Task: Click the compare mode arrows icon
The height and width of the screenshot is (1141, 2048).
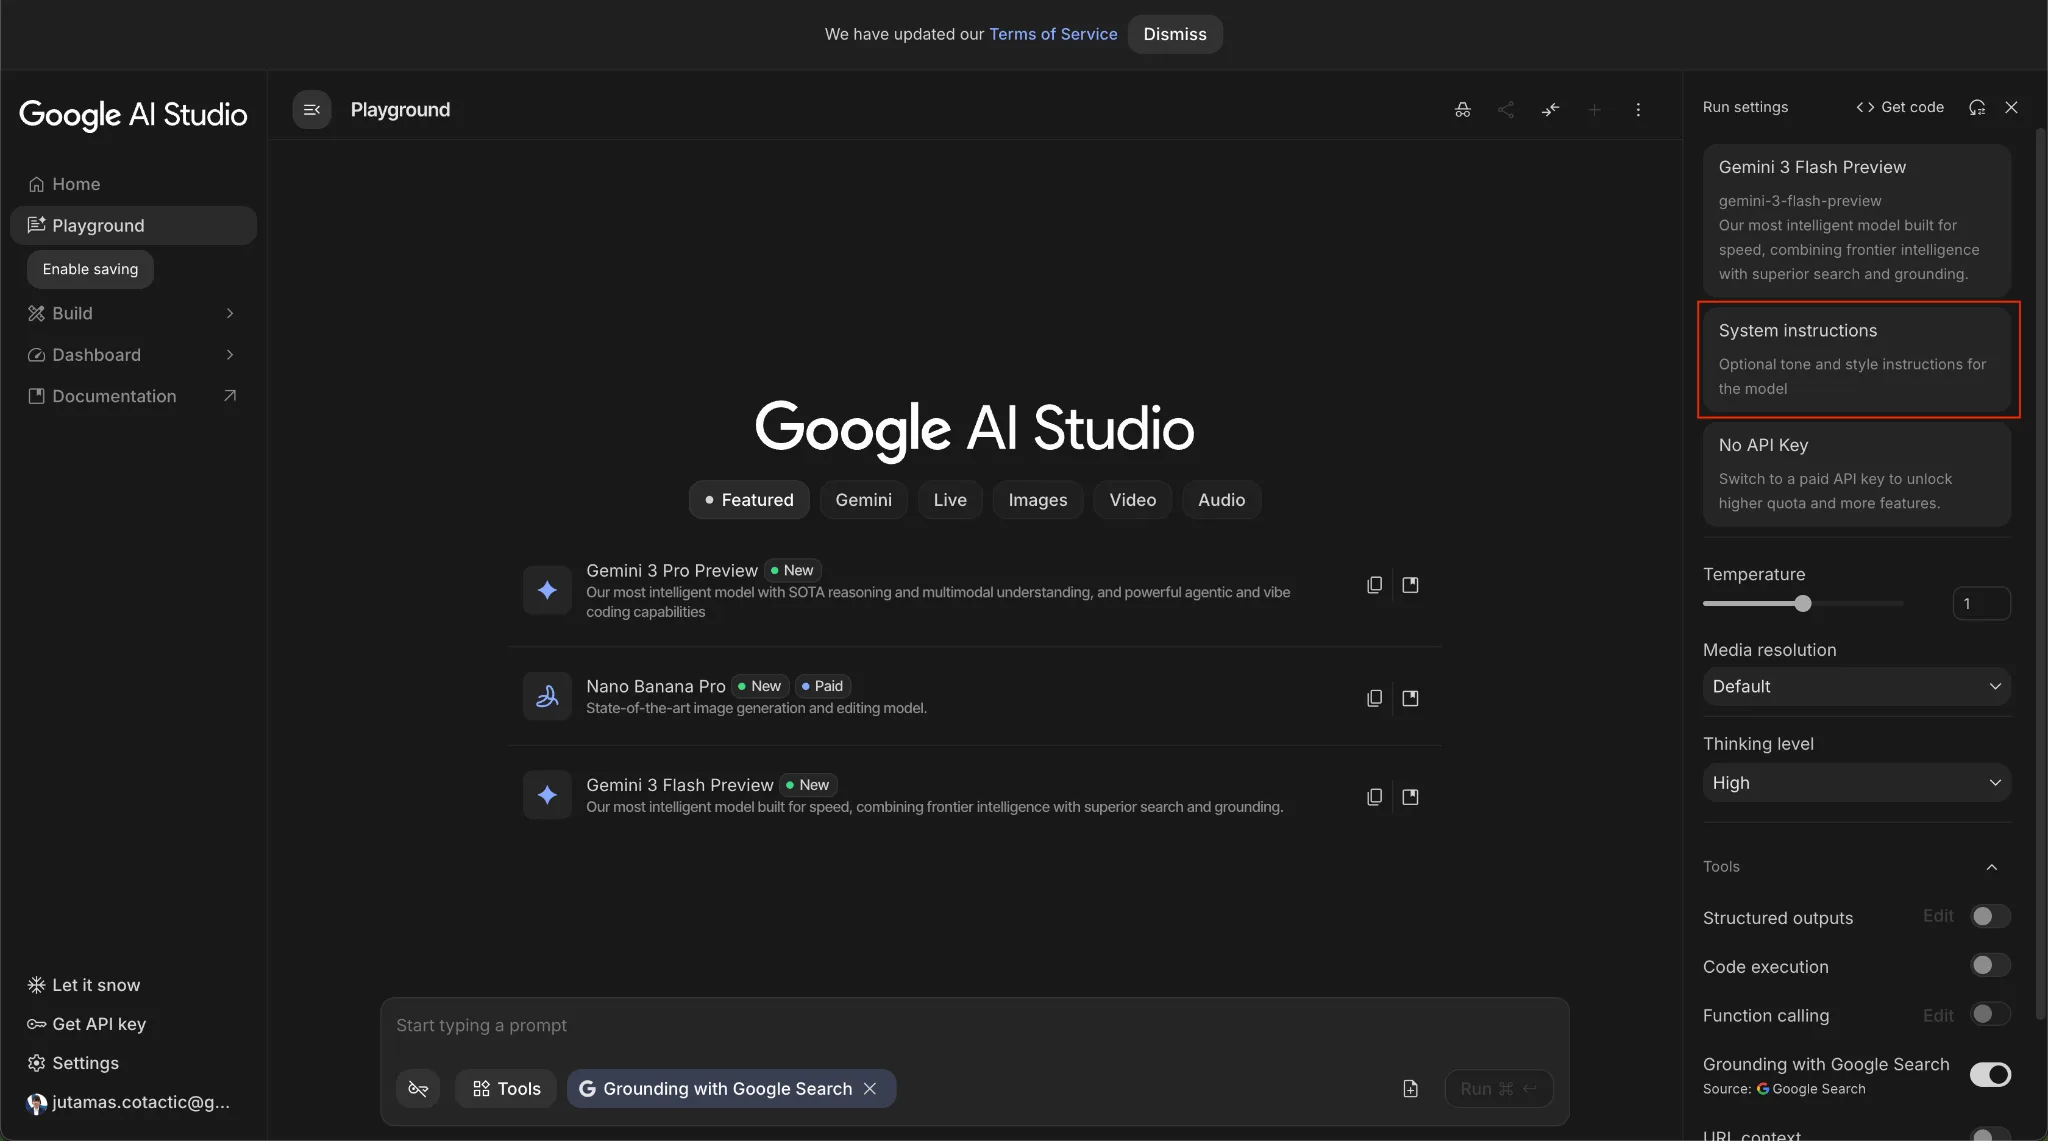Action: (x=1550, y=110)
